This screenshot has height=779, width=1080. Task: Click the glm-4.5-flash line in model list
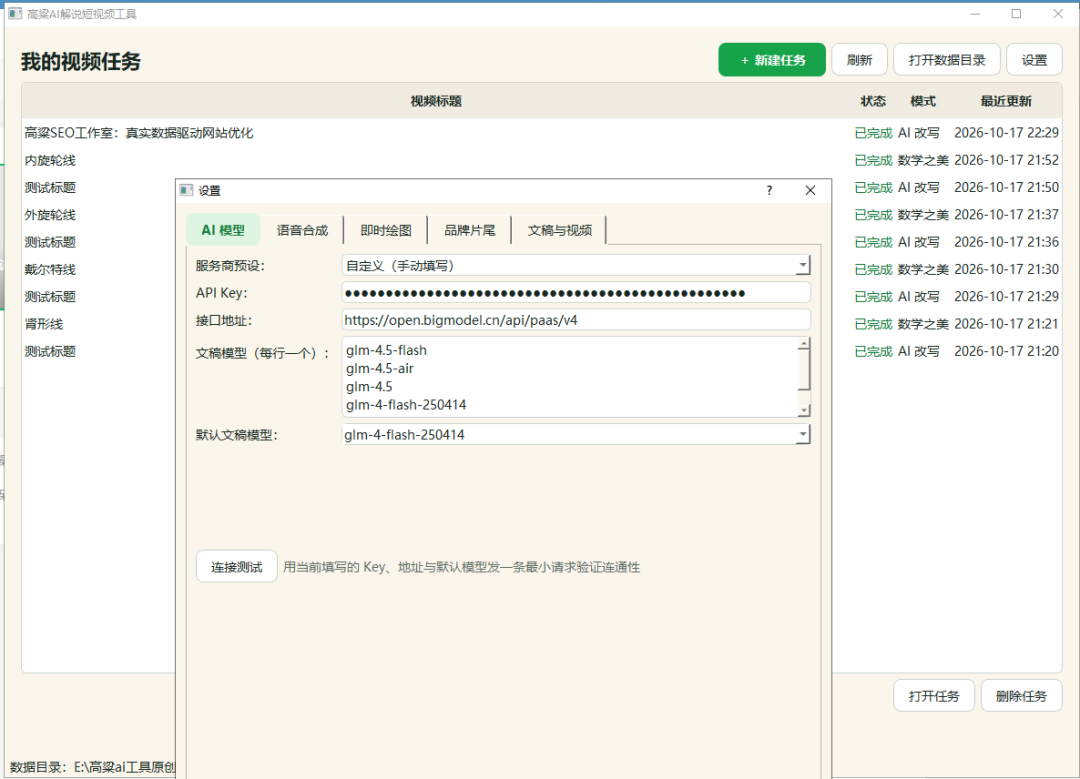(386, 351)
